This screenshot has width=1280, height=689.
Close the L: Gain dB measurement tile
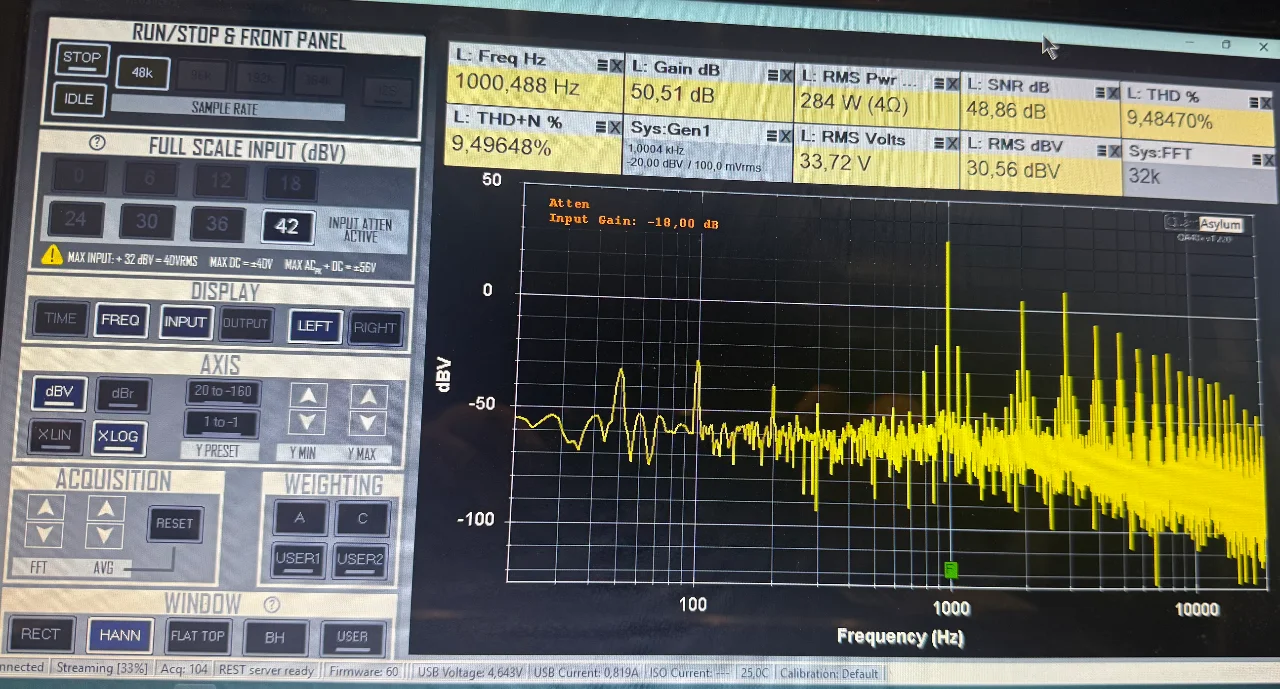[x=787, y=75]
